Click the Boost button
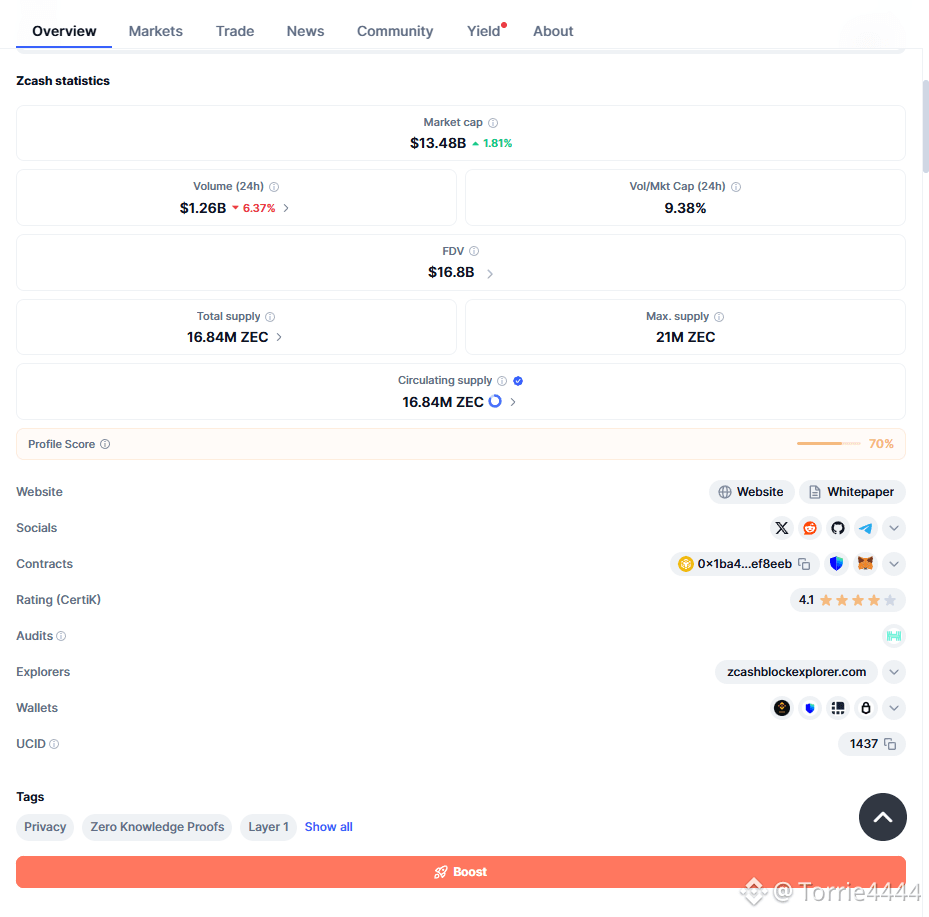 (460, 872)
